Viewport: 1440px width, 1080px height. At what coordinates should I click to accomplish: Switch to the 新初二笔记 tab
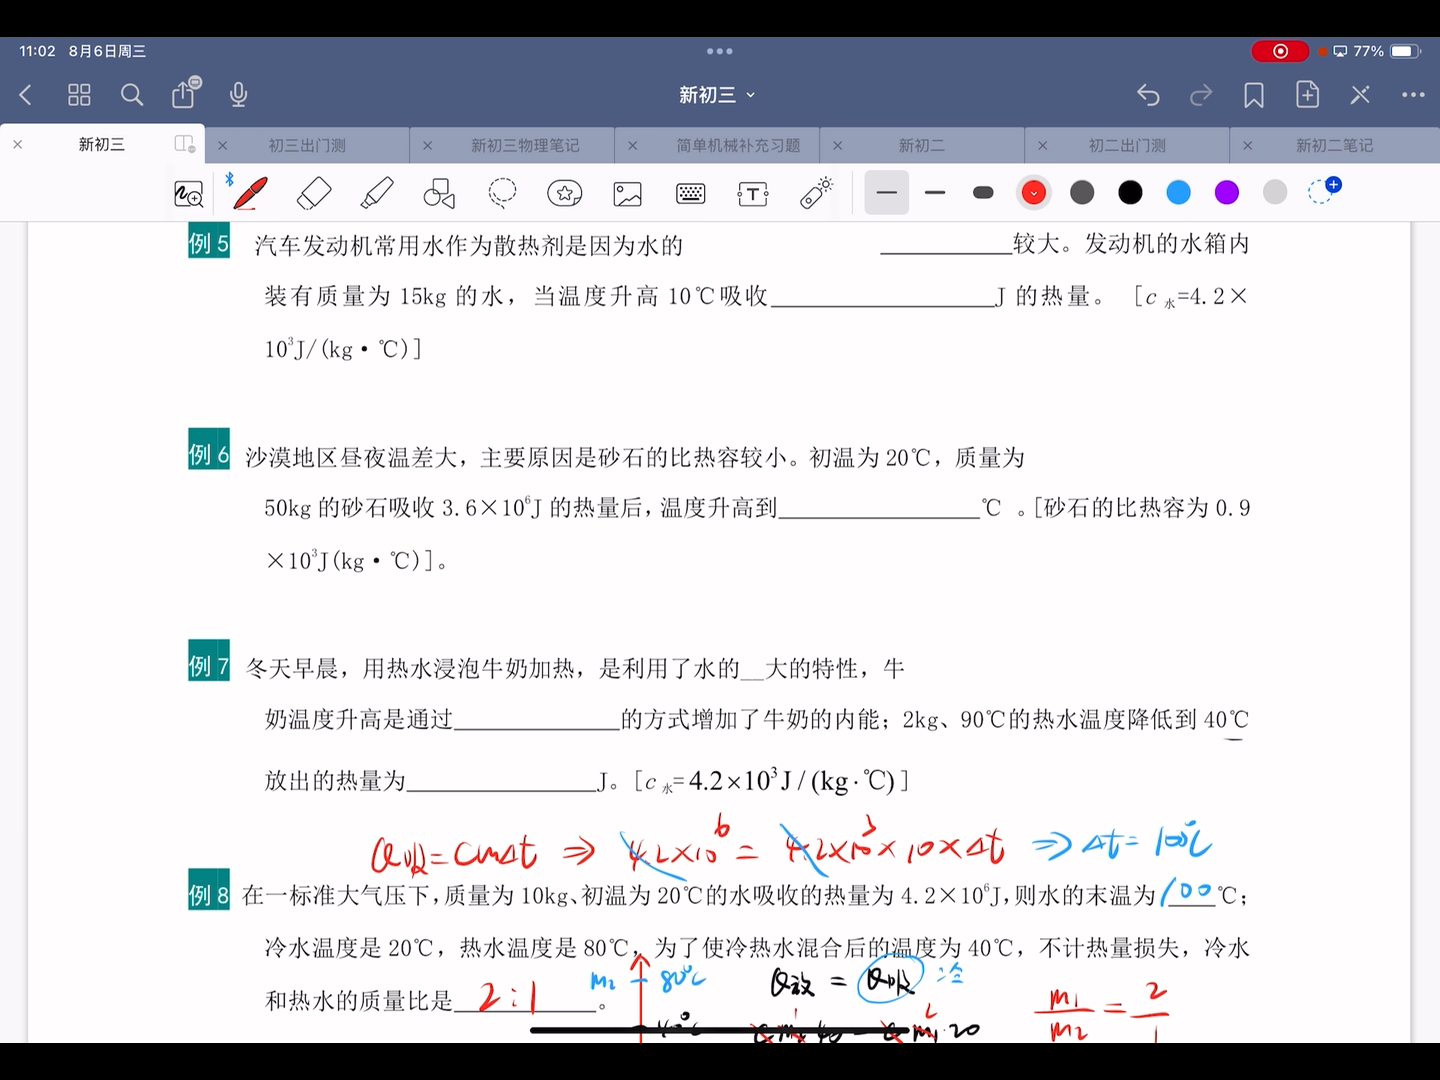[1334, 146]
